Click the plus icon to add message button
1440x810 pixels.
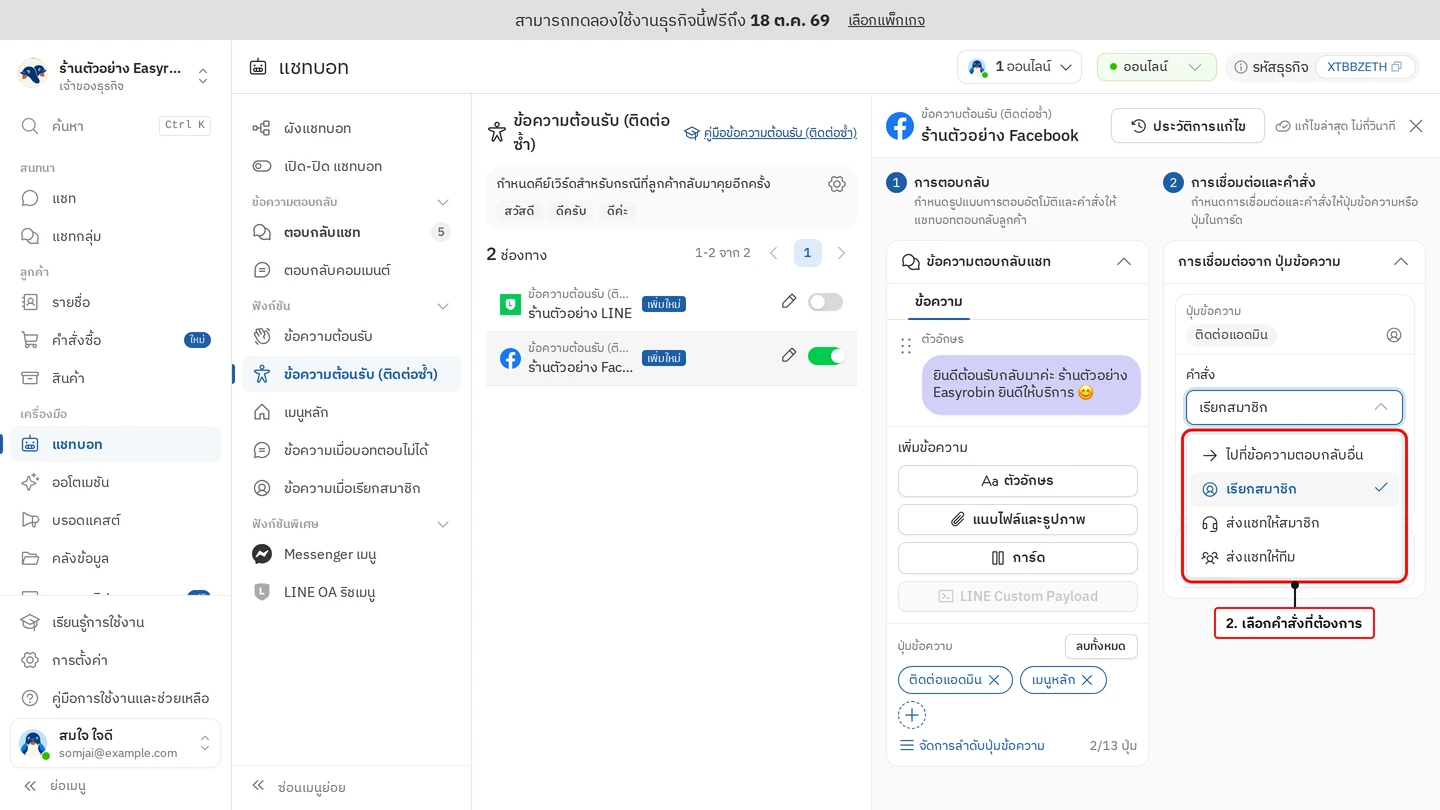(x=912, y=715)
